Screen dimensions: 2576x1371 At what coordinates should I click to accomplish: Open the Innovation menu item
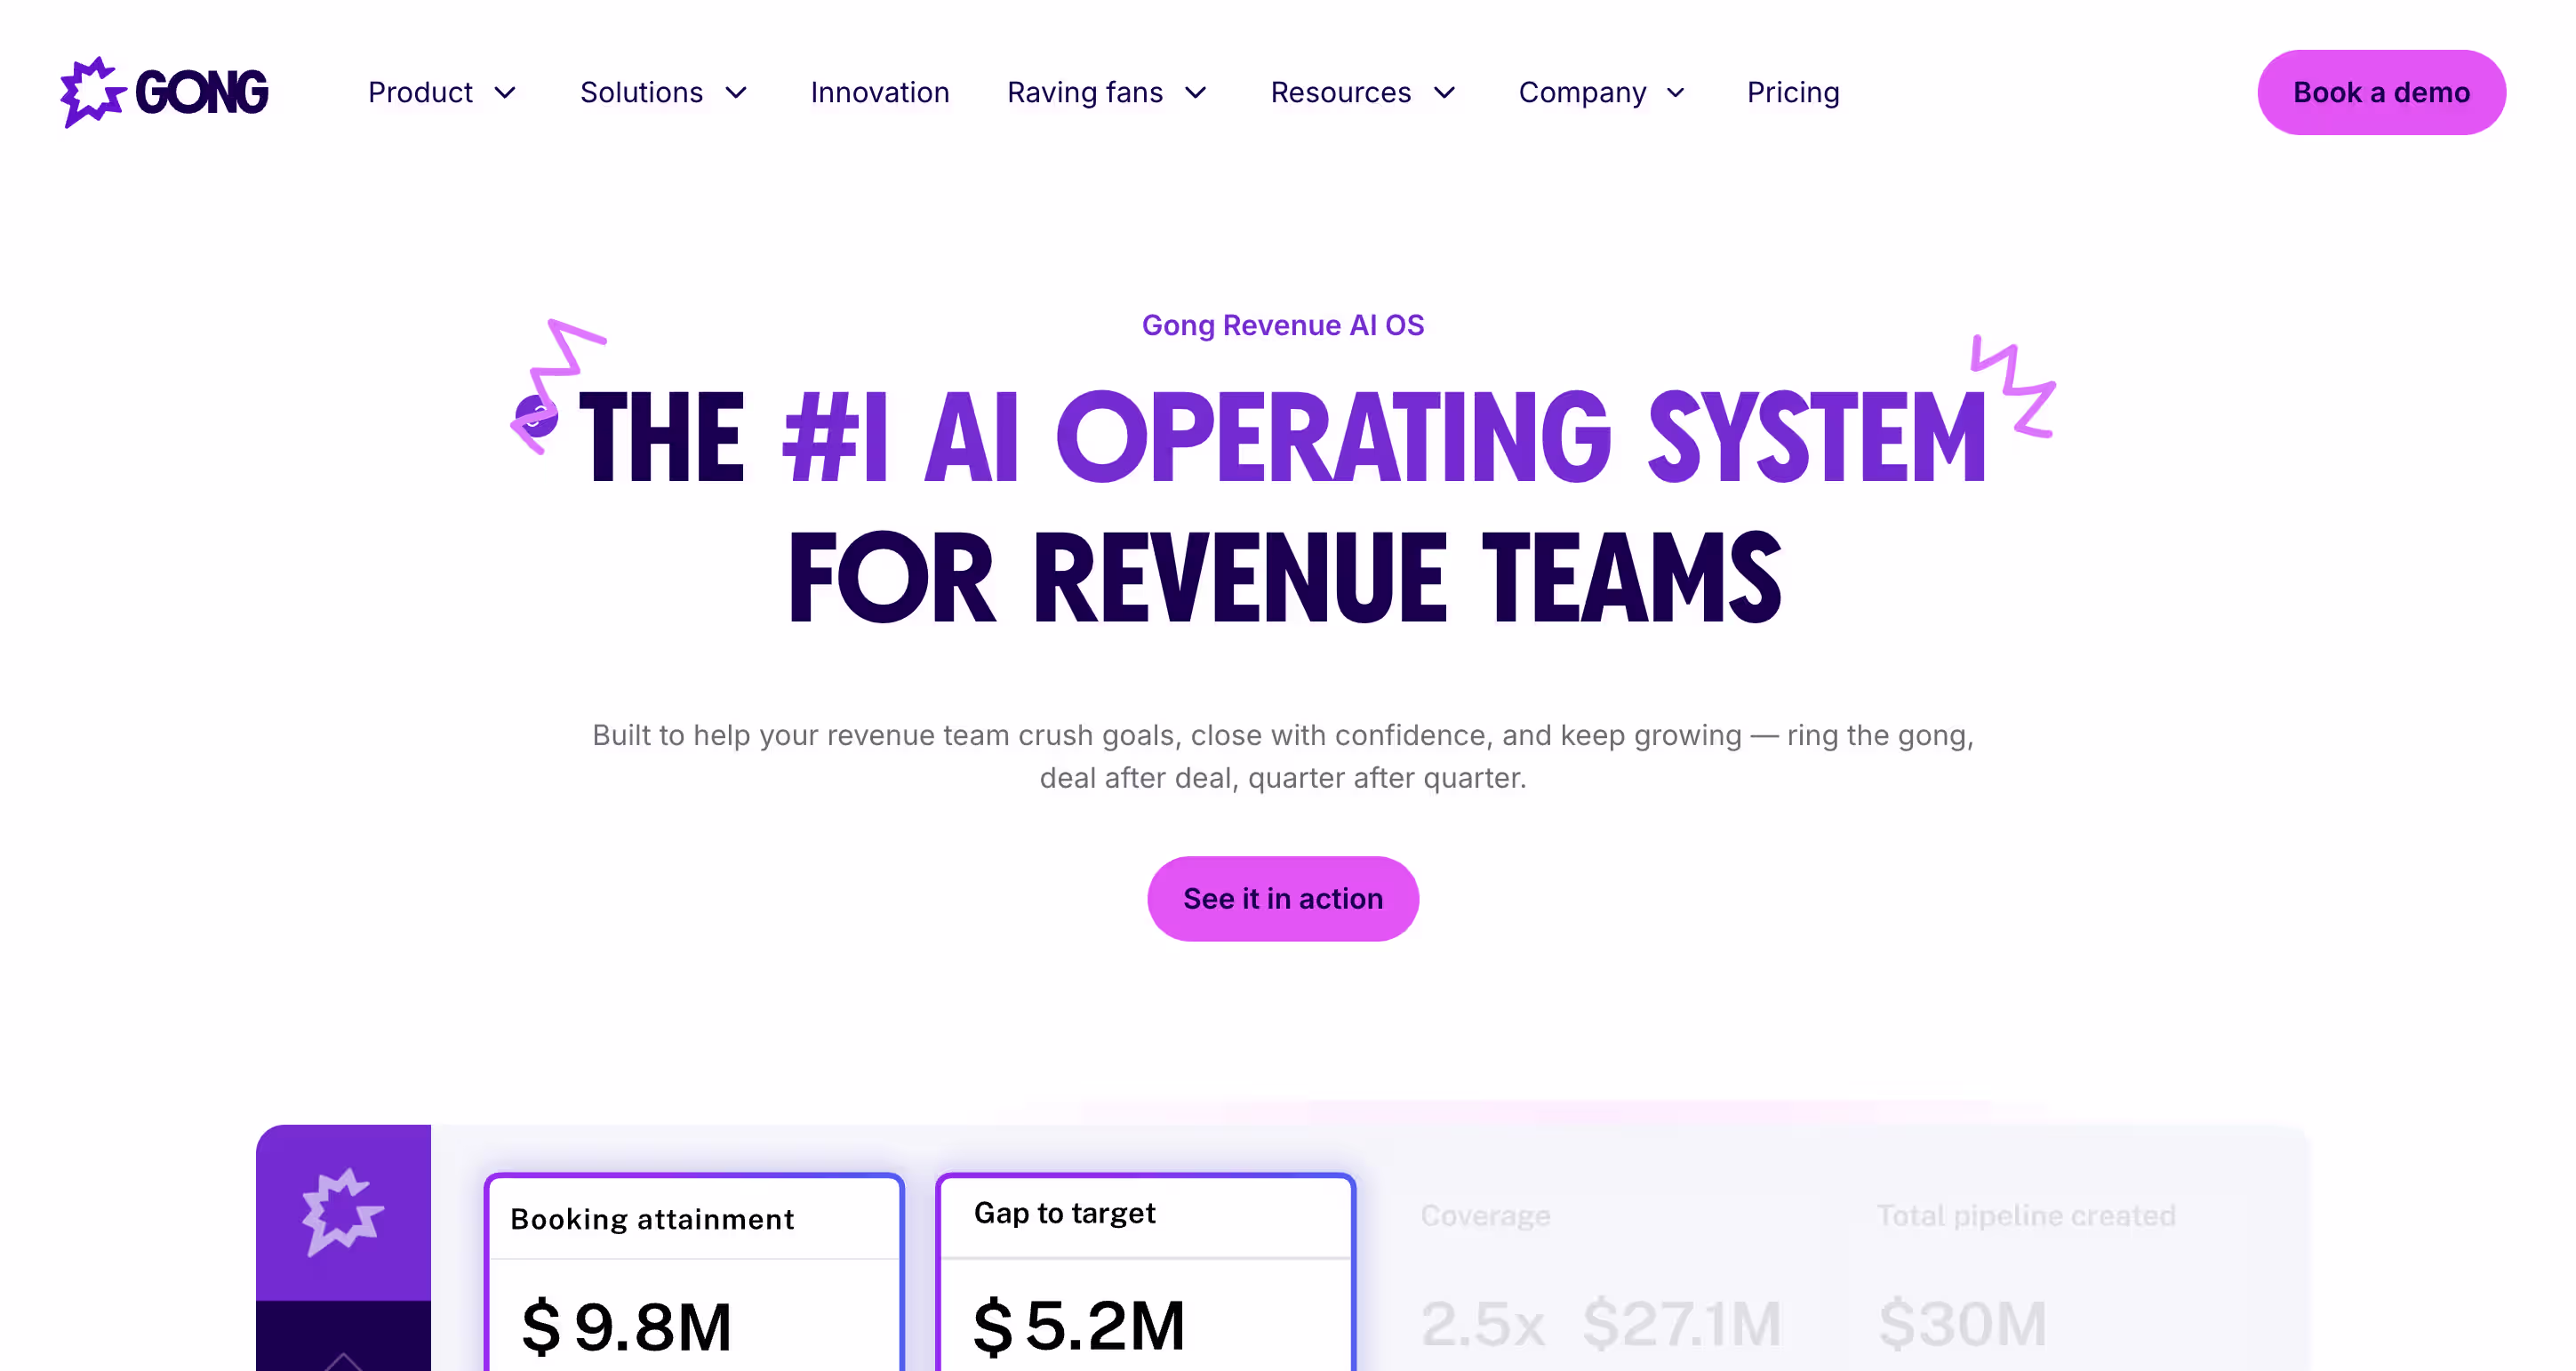click(879, 92)
